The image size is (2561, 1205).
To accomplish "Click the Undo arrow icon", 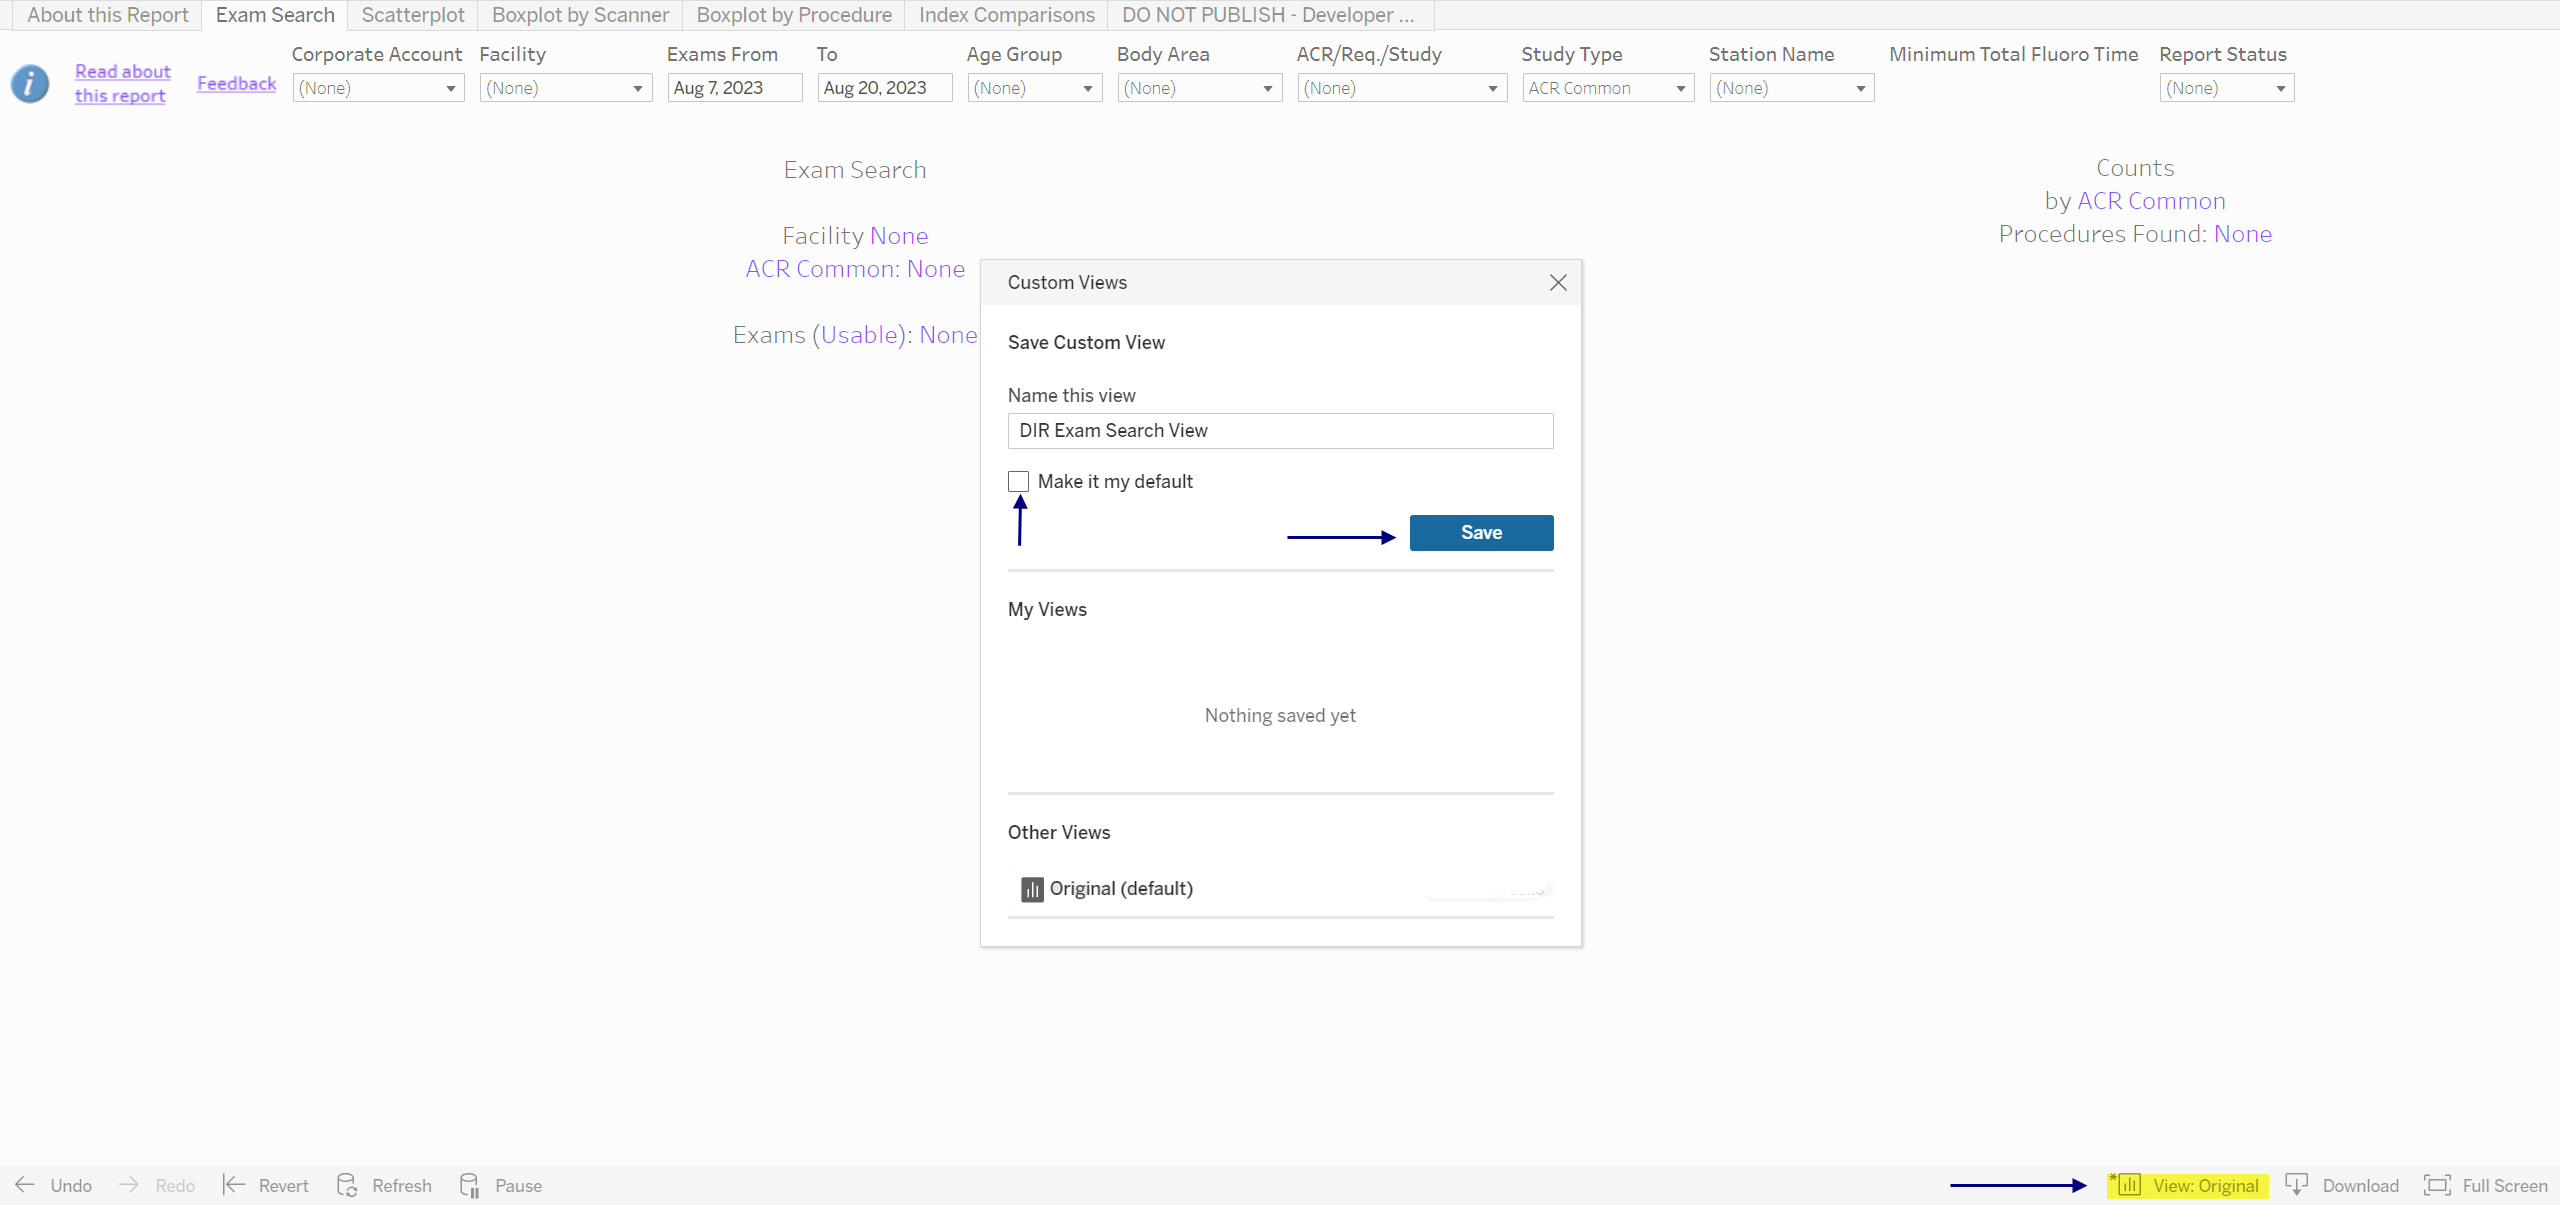I will [25, 1185].
